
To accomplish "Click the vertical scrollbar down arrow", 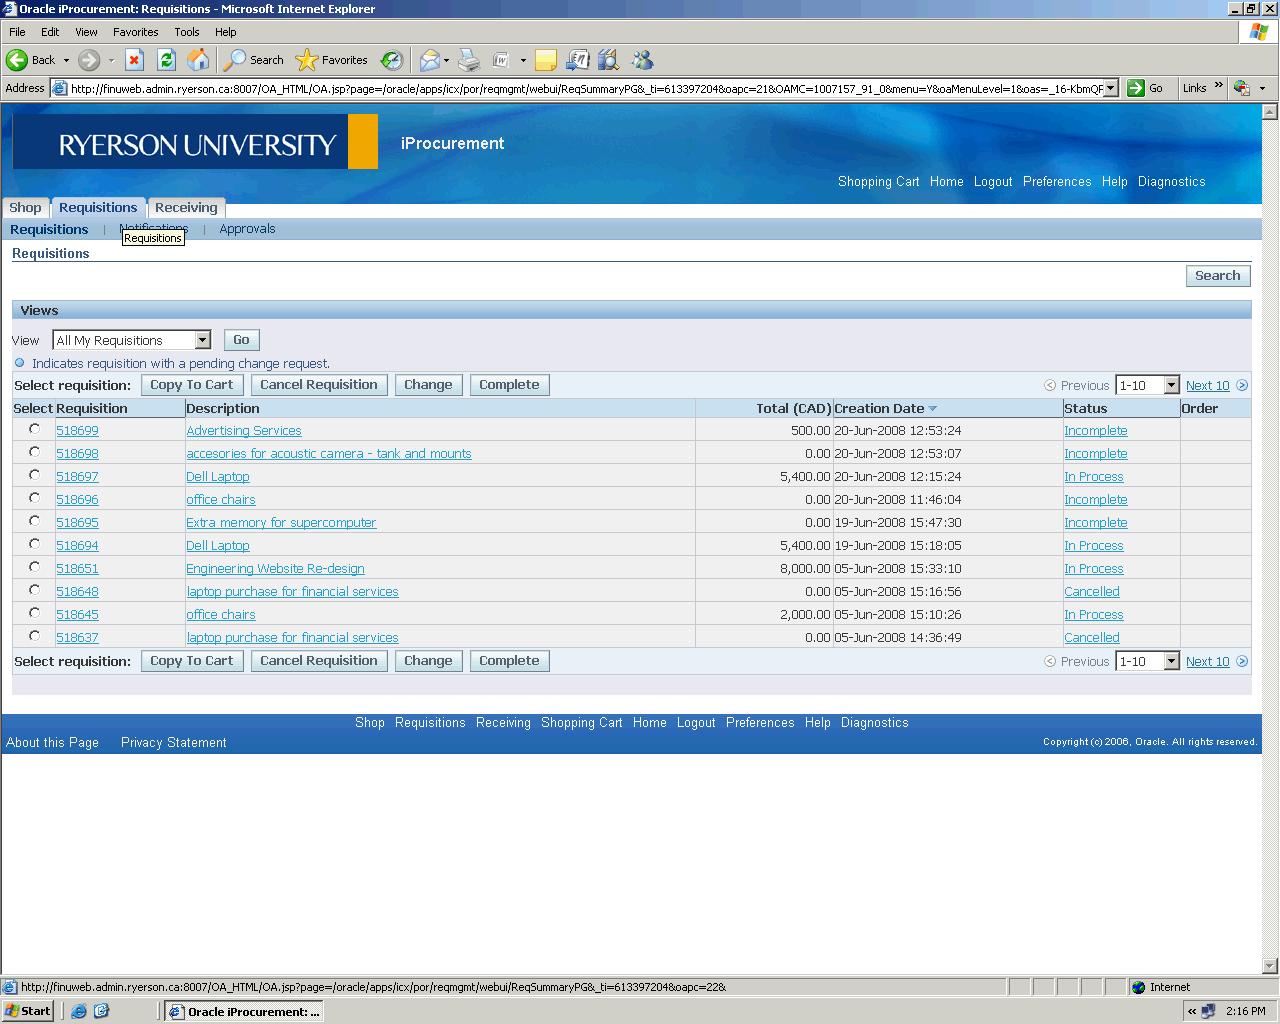I will [x=1270, y=966].
